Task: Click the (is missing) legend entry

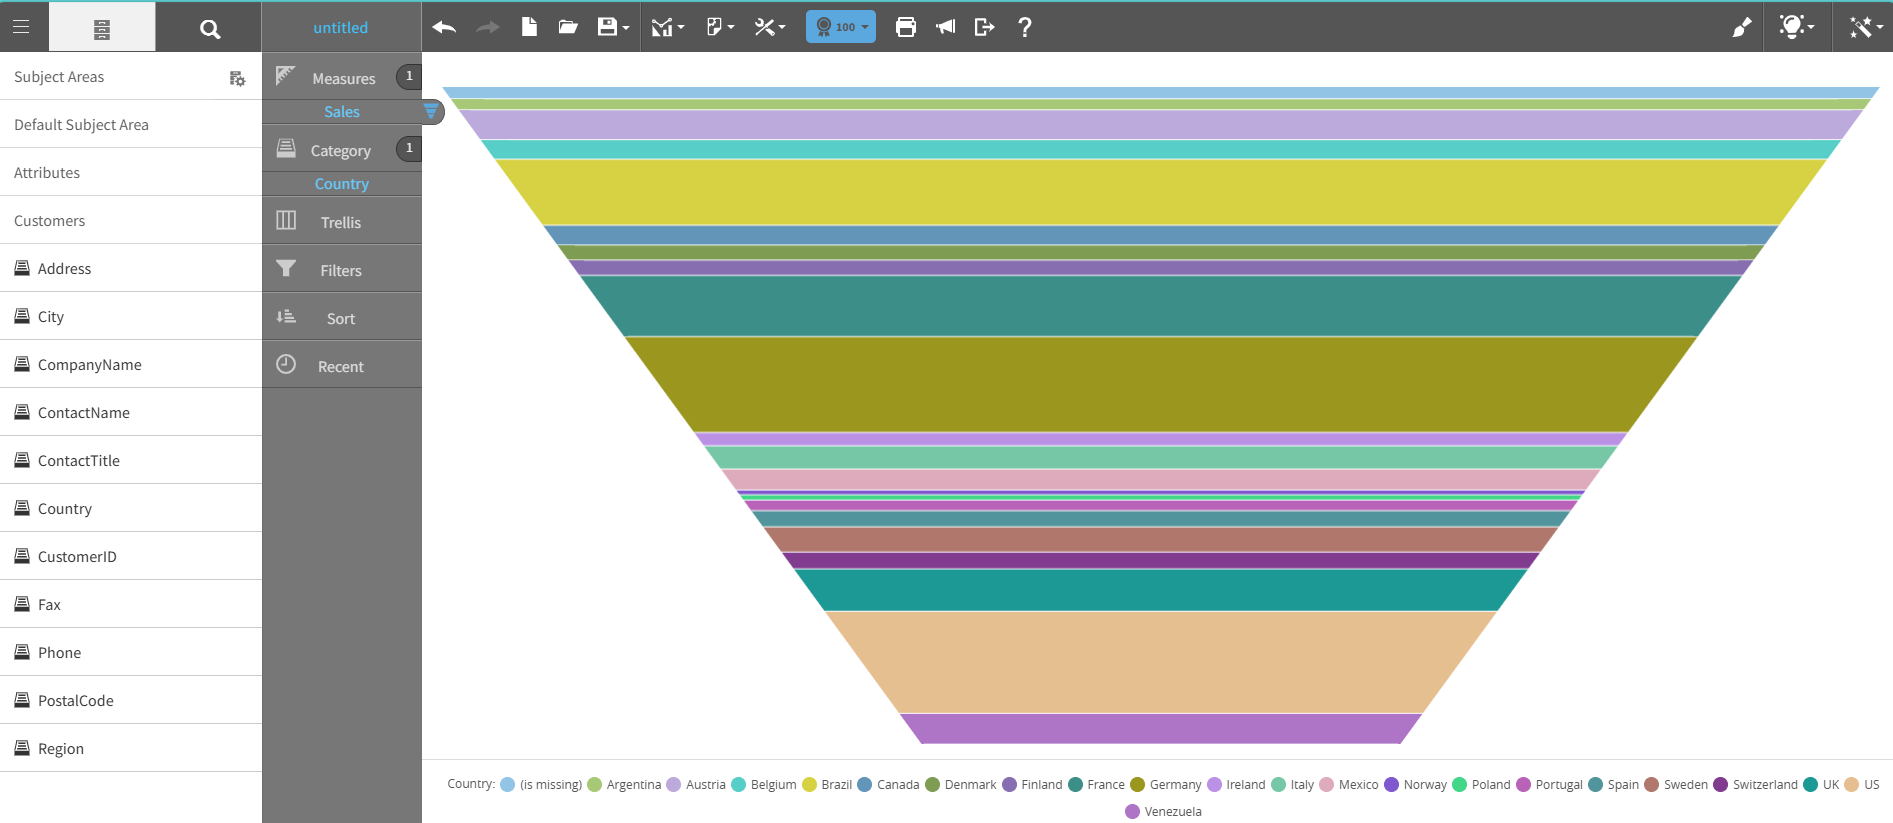Action: (x=541, y=784)
